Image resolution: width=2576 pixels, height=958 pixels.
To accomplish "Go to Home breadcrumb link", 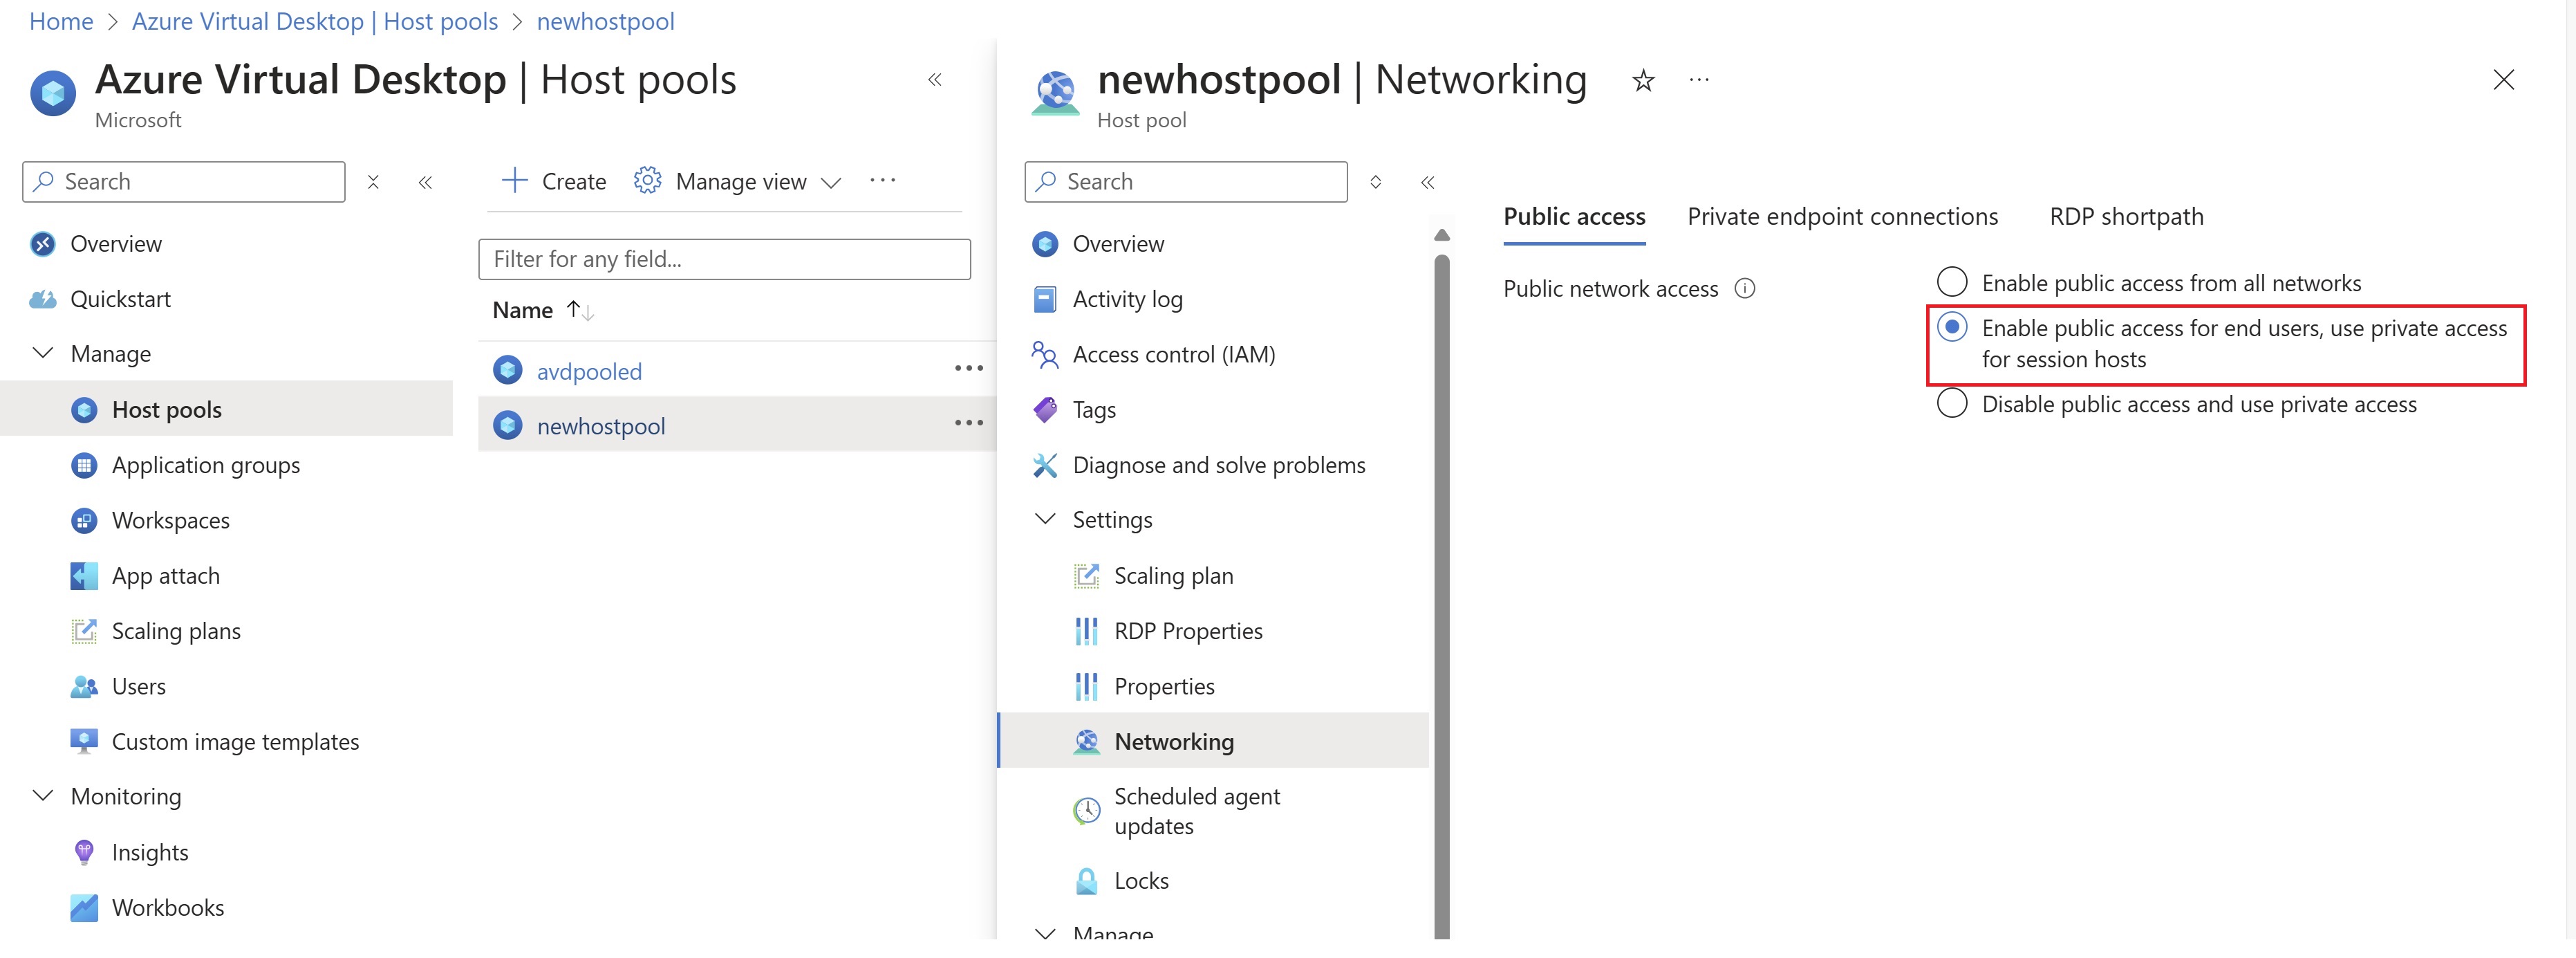I will tap(61, 21).
